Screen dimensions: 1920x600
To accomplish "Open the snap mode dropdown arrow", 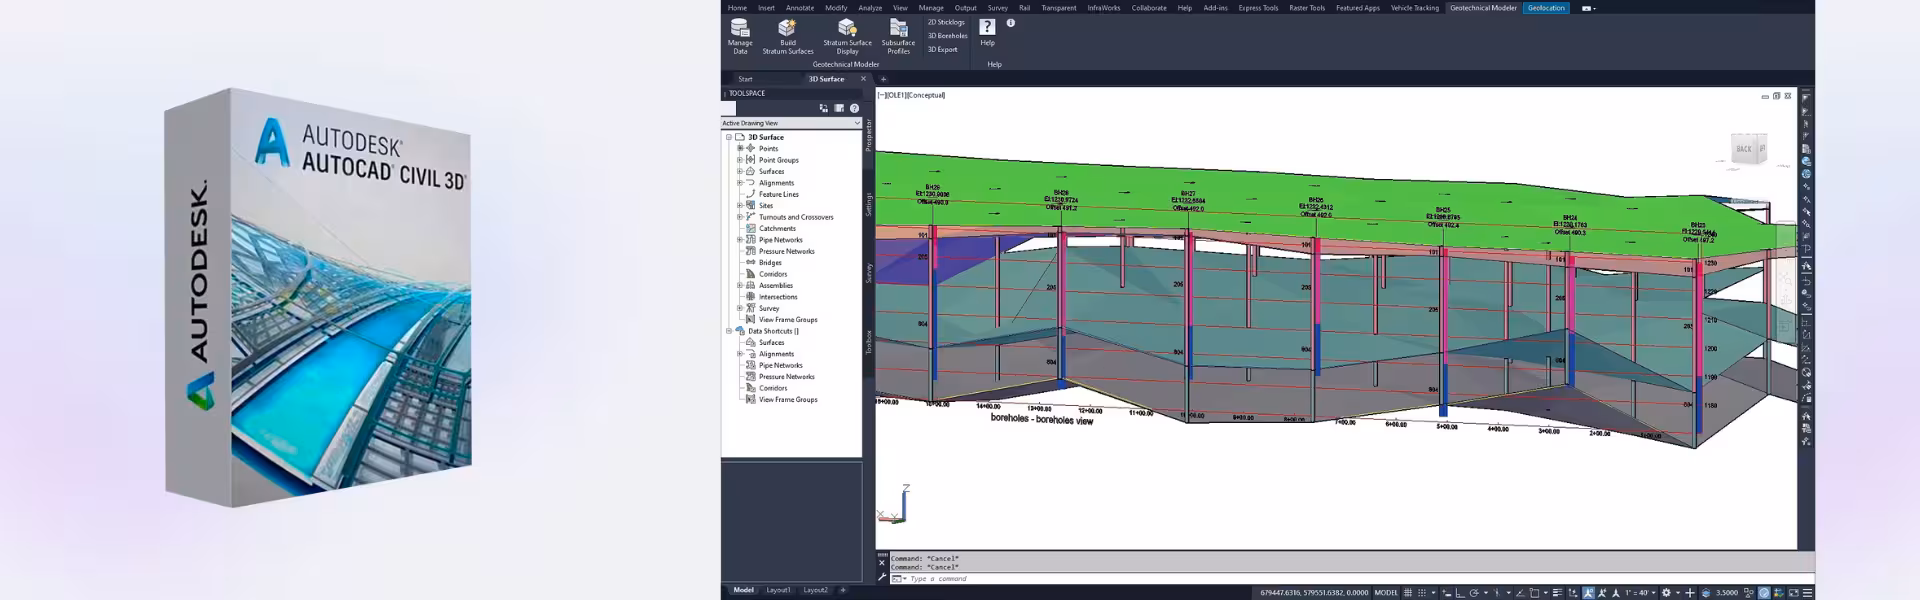I will (1433, 592).
